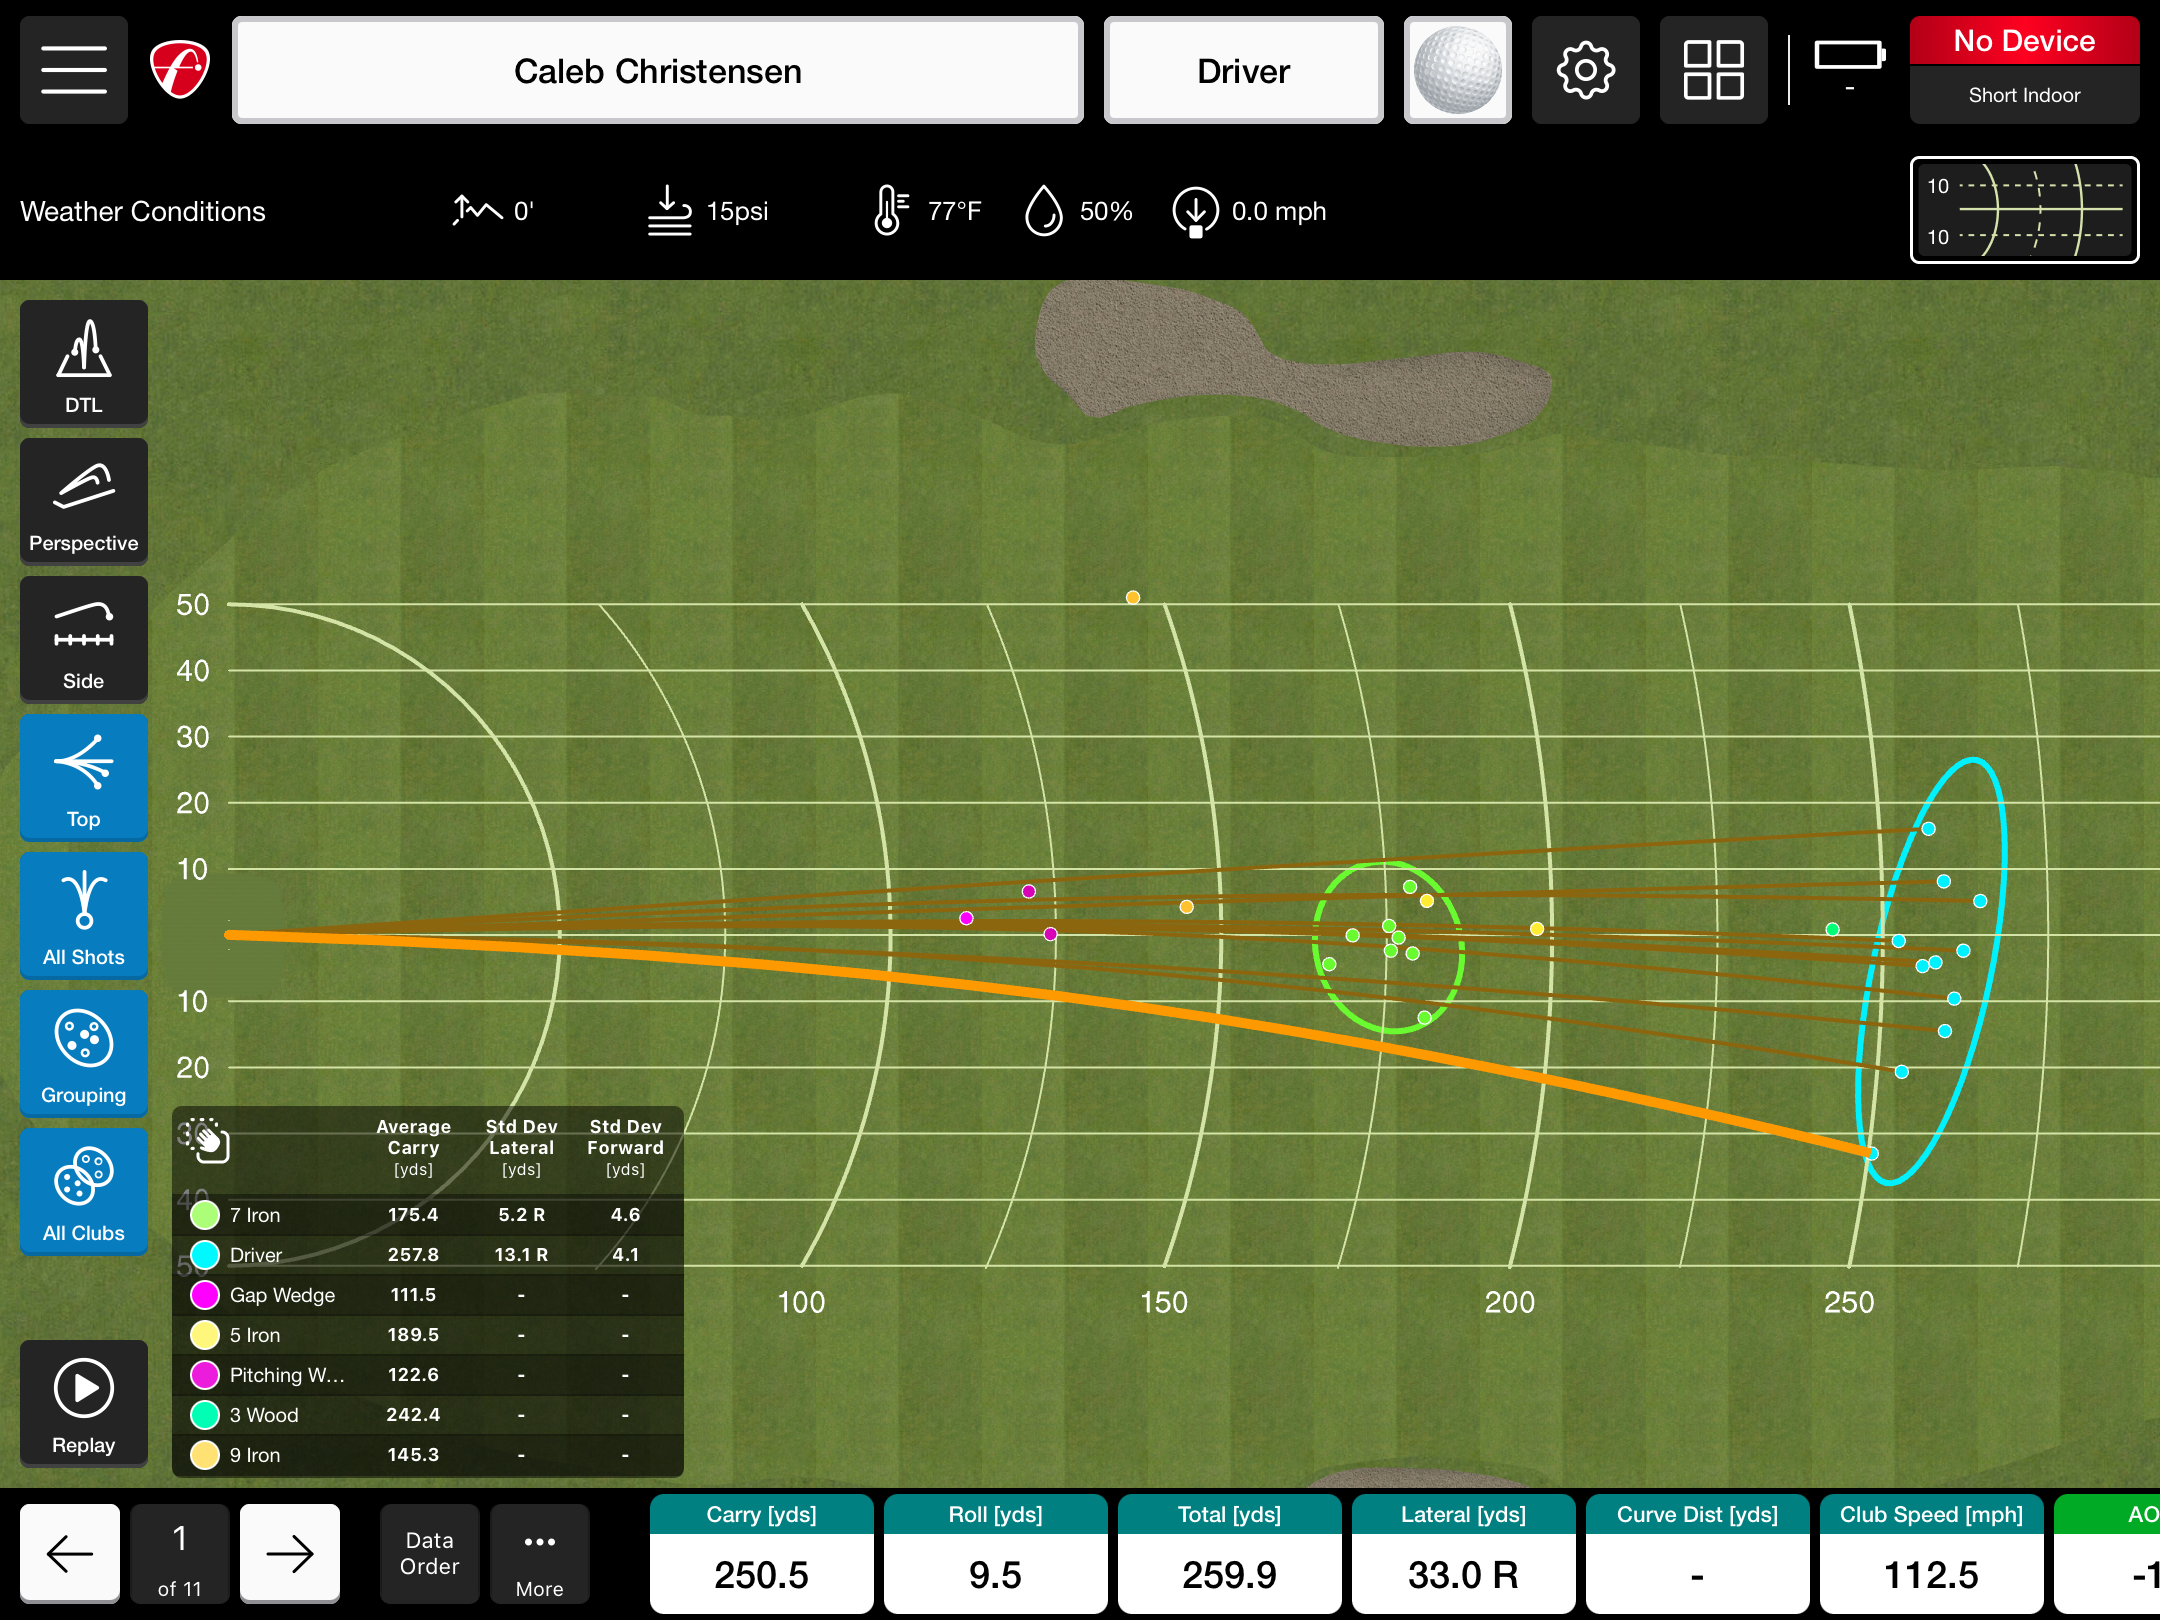This screenshot has width=2160, height=1620.
Task: Expand More data options
Action: [x=539, y=1553]
